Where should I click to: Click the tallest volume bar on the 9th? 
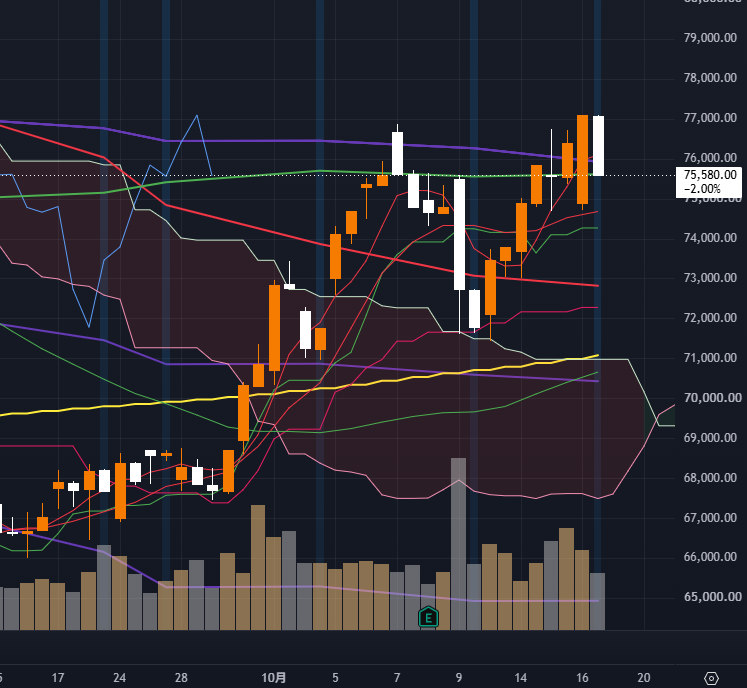(x=458, y=544)
